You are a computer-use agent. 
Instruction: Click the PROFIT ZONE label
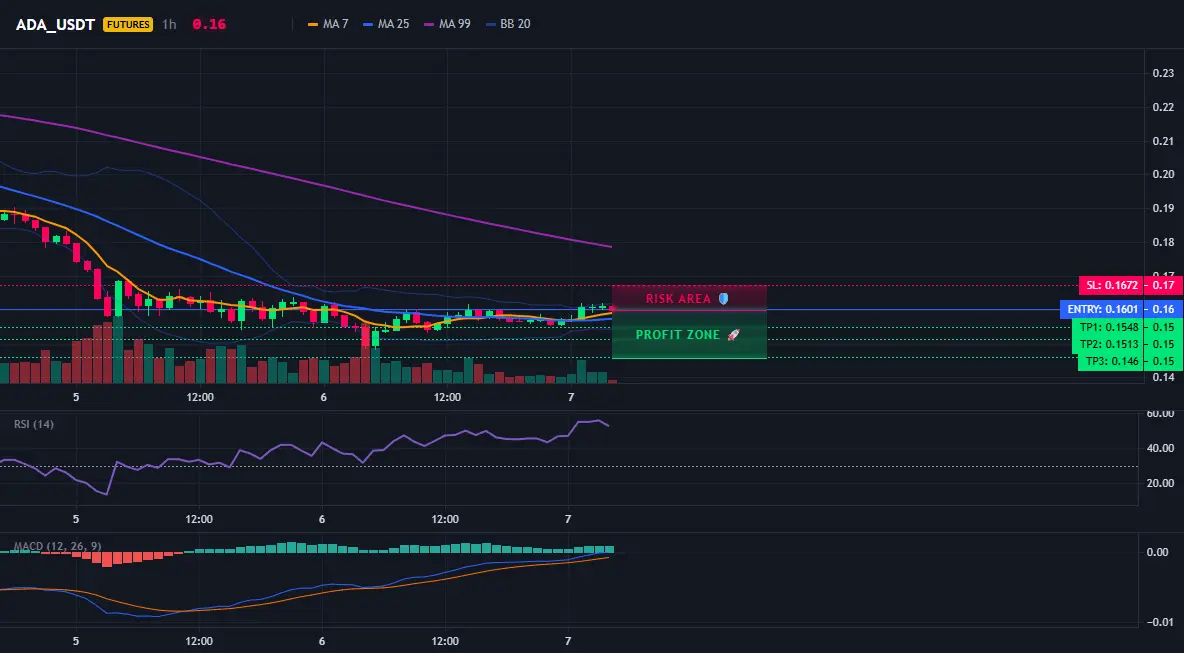[x=678, y=334]
